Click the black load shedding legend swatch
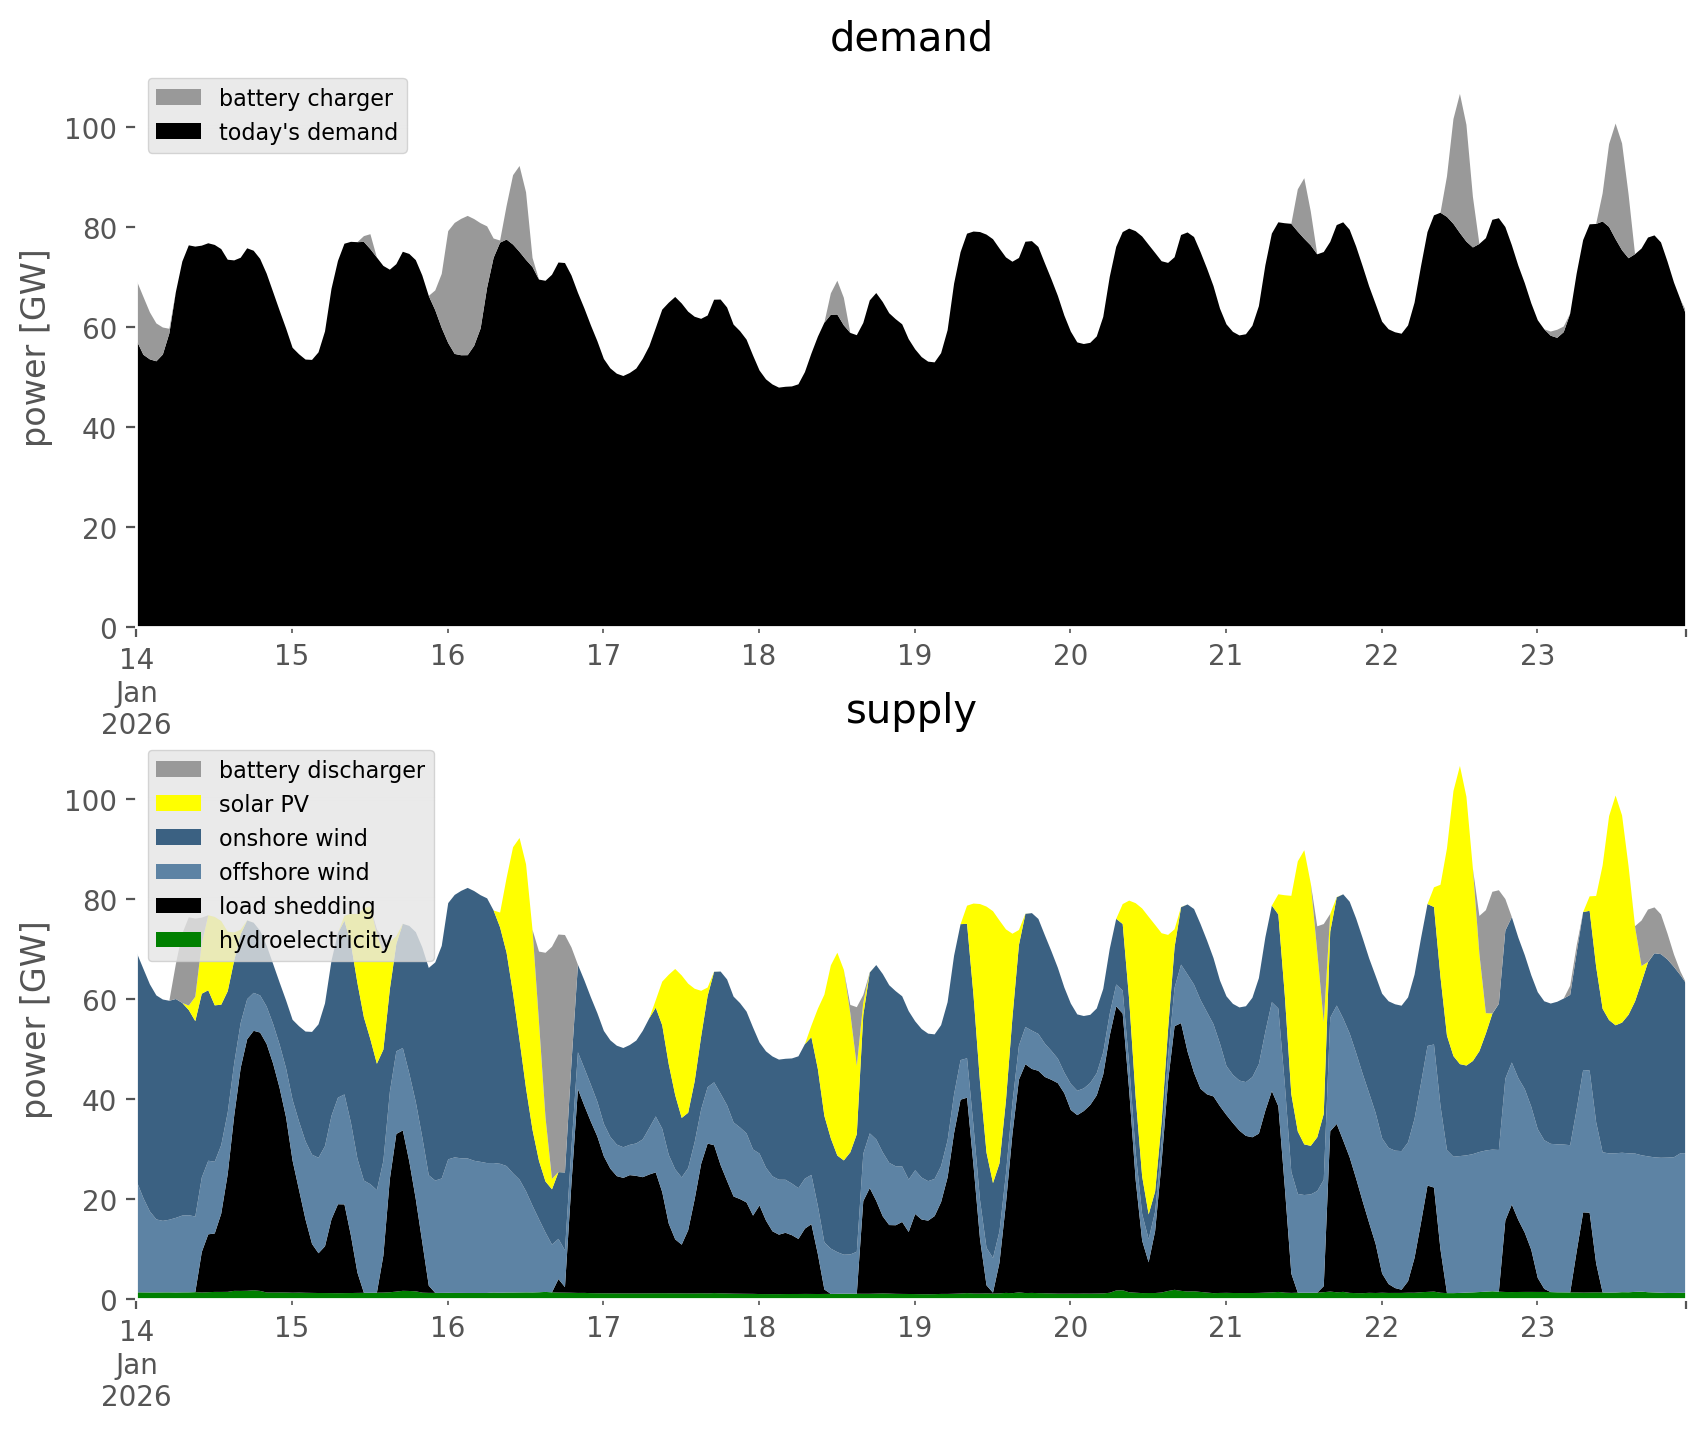The height and width of the screenshot is (1431, 1706). (x=178, y=906)
